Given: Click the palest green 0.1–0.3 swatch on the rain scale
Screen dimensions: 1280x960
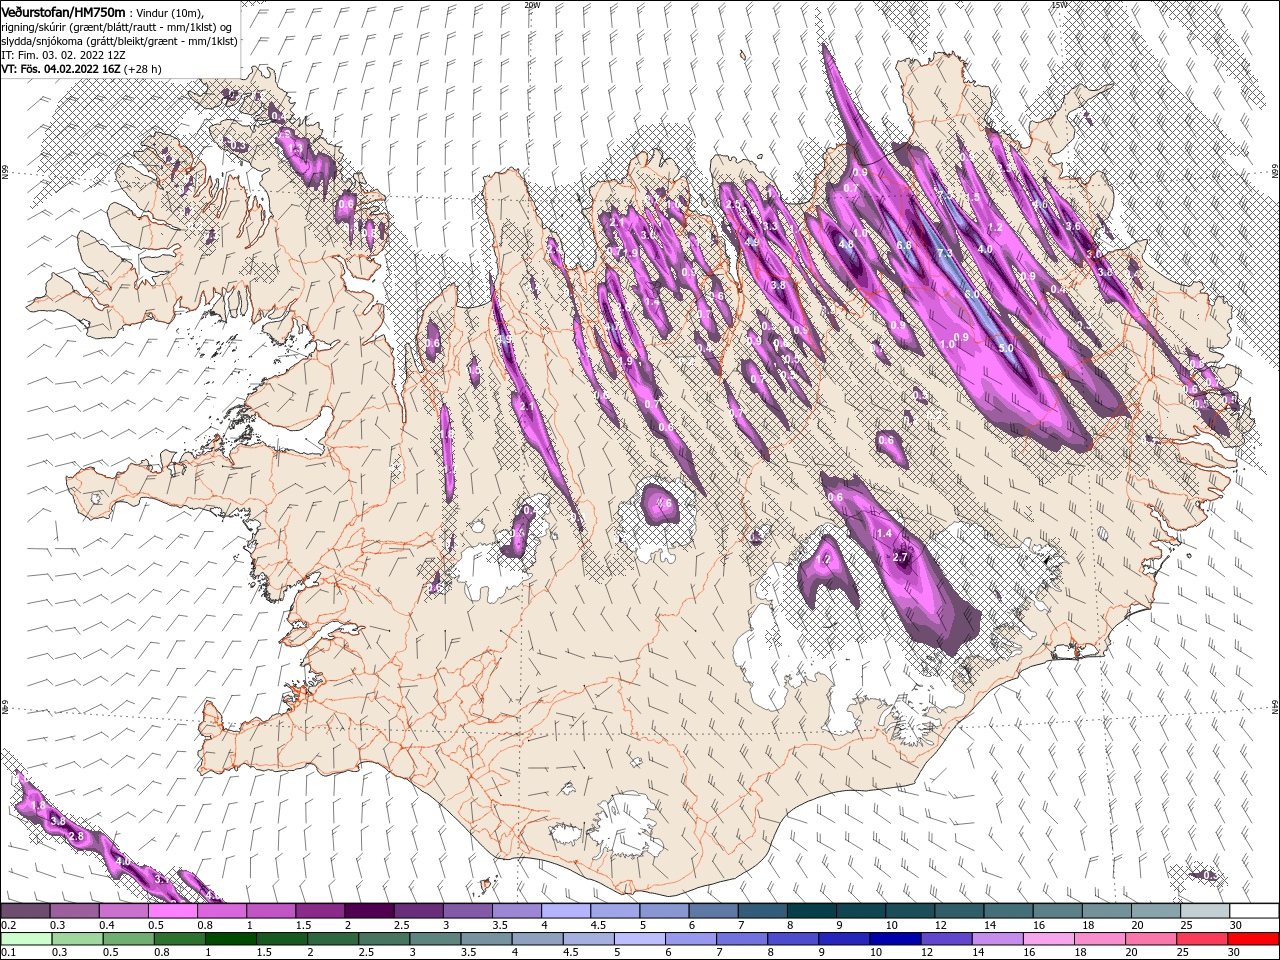Looking at the screenshot, I should point(25,939).
